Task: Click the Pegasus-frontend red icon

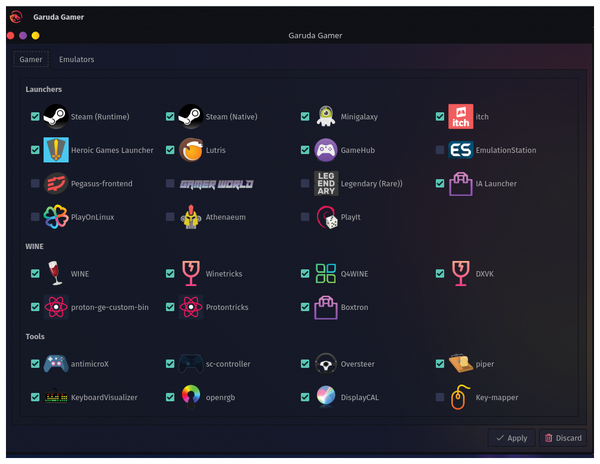Action: click(x=56, y=184)
